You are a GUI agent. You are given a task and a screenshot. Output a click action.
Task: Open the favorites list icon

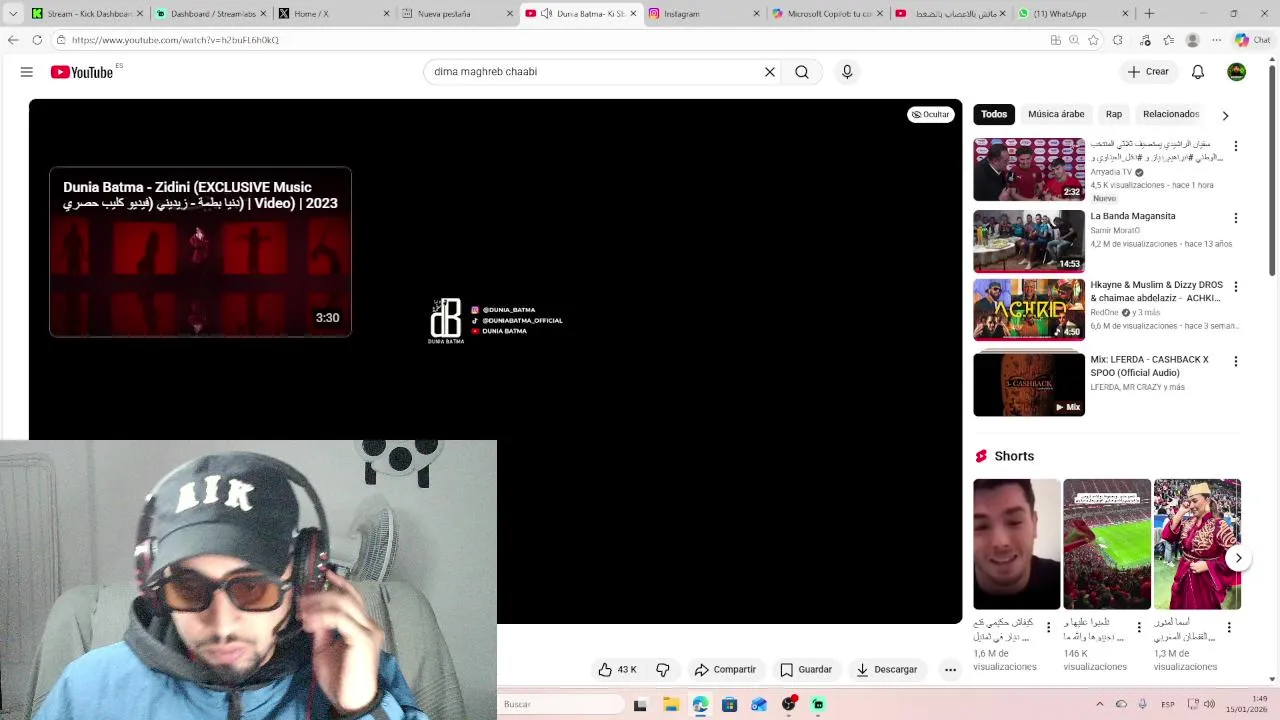1168,40
